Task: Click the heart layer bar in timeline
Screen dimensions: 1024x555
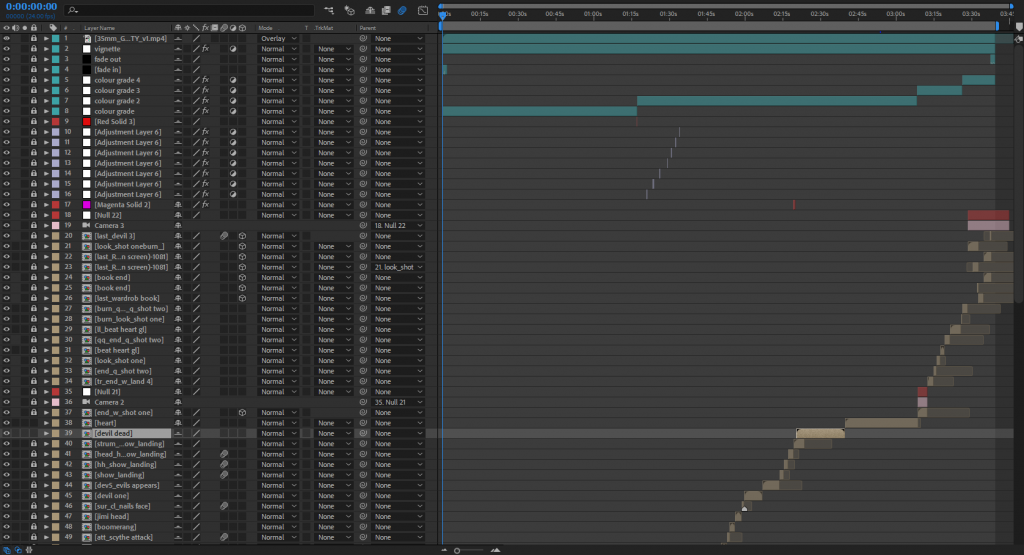Action: coord(882,423)
